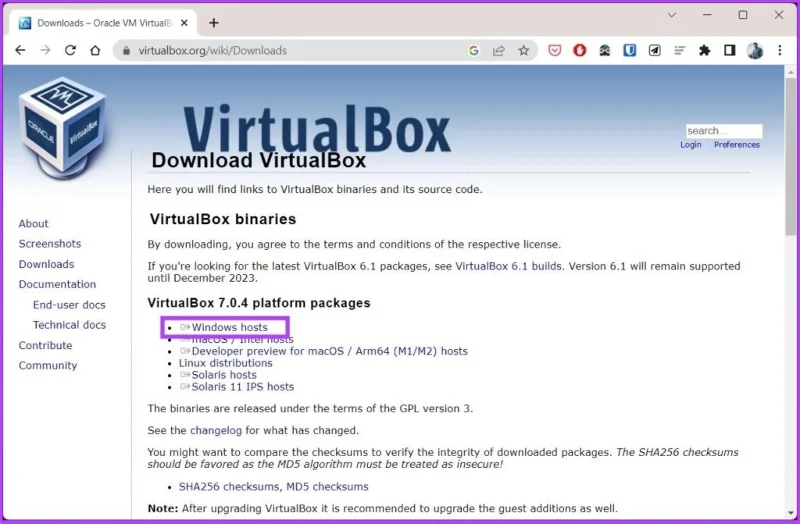
Task: Click the browser forward arrow
Action: [x=45, y=50]
